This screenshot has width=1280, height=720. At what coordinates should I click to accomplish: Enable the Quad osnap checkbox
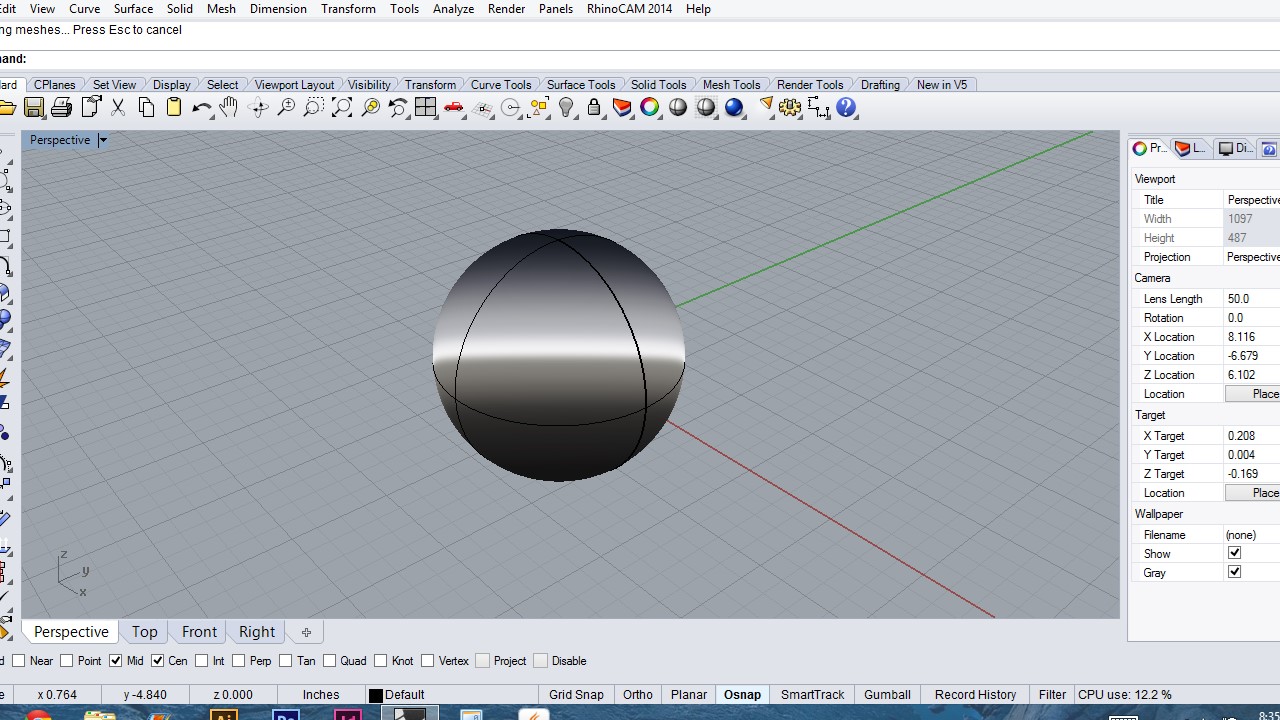329,661
